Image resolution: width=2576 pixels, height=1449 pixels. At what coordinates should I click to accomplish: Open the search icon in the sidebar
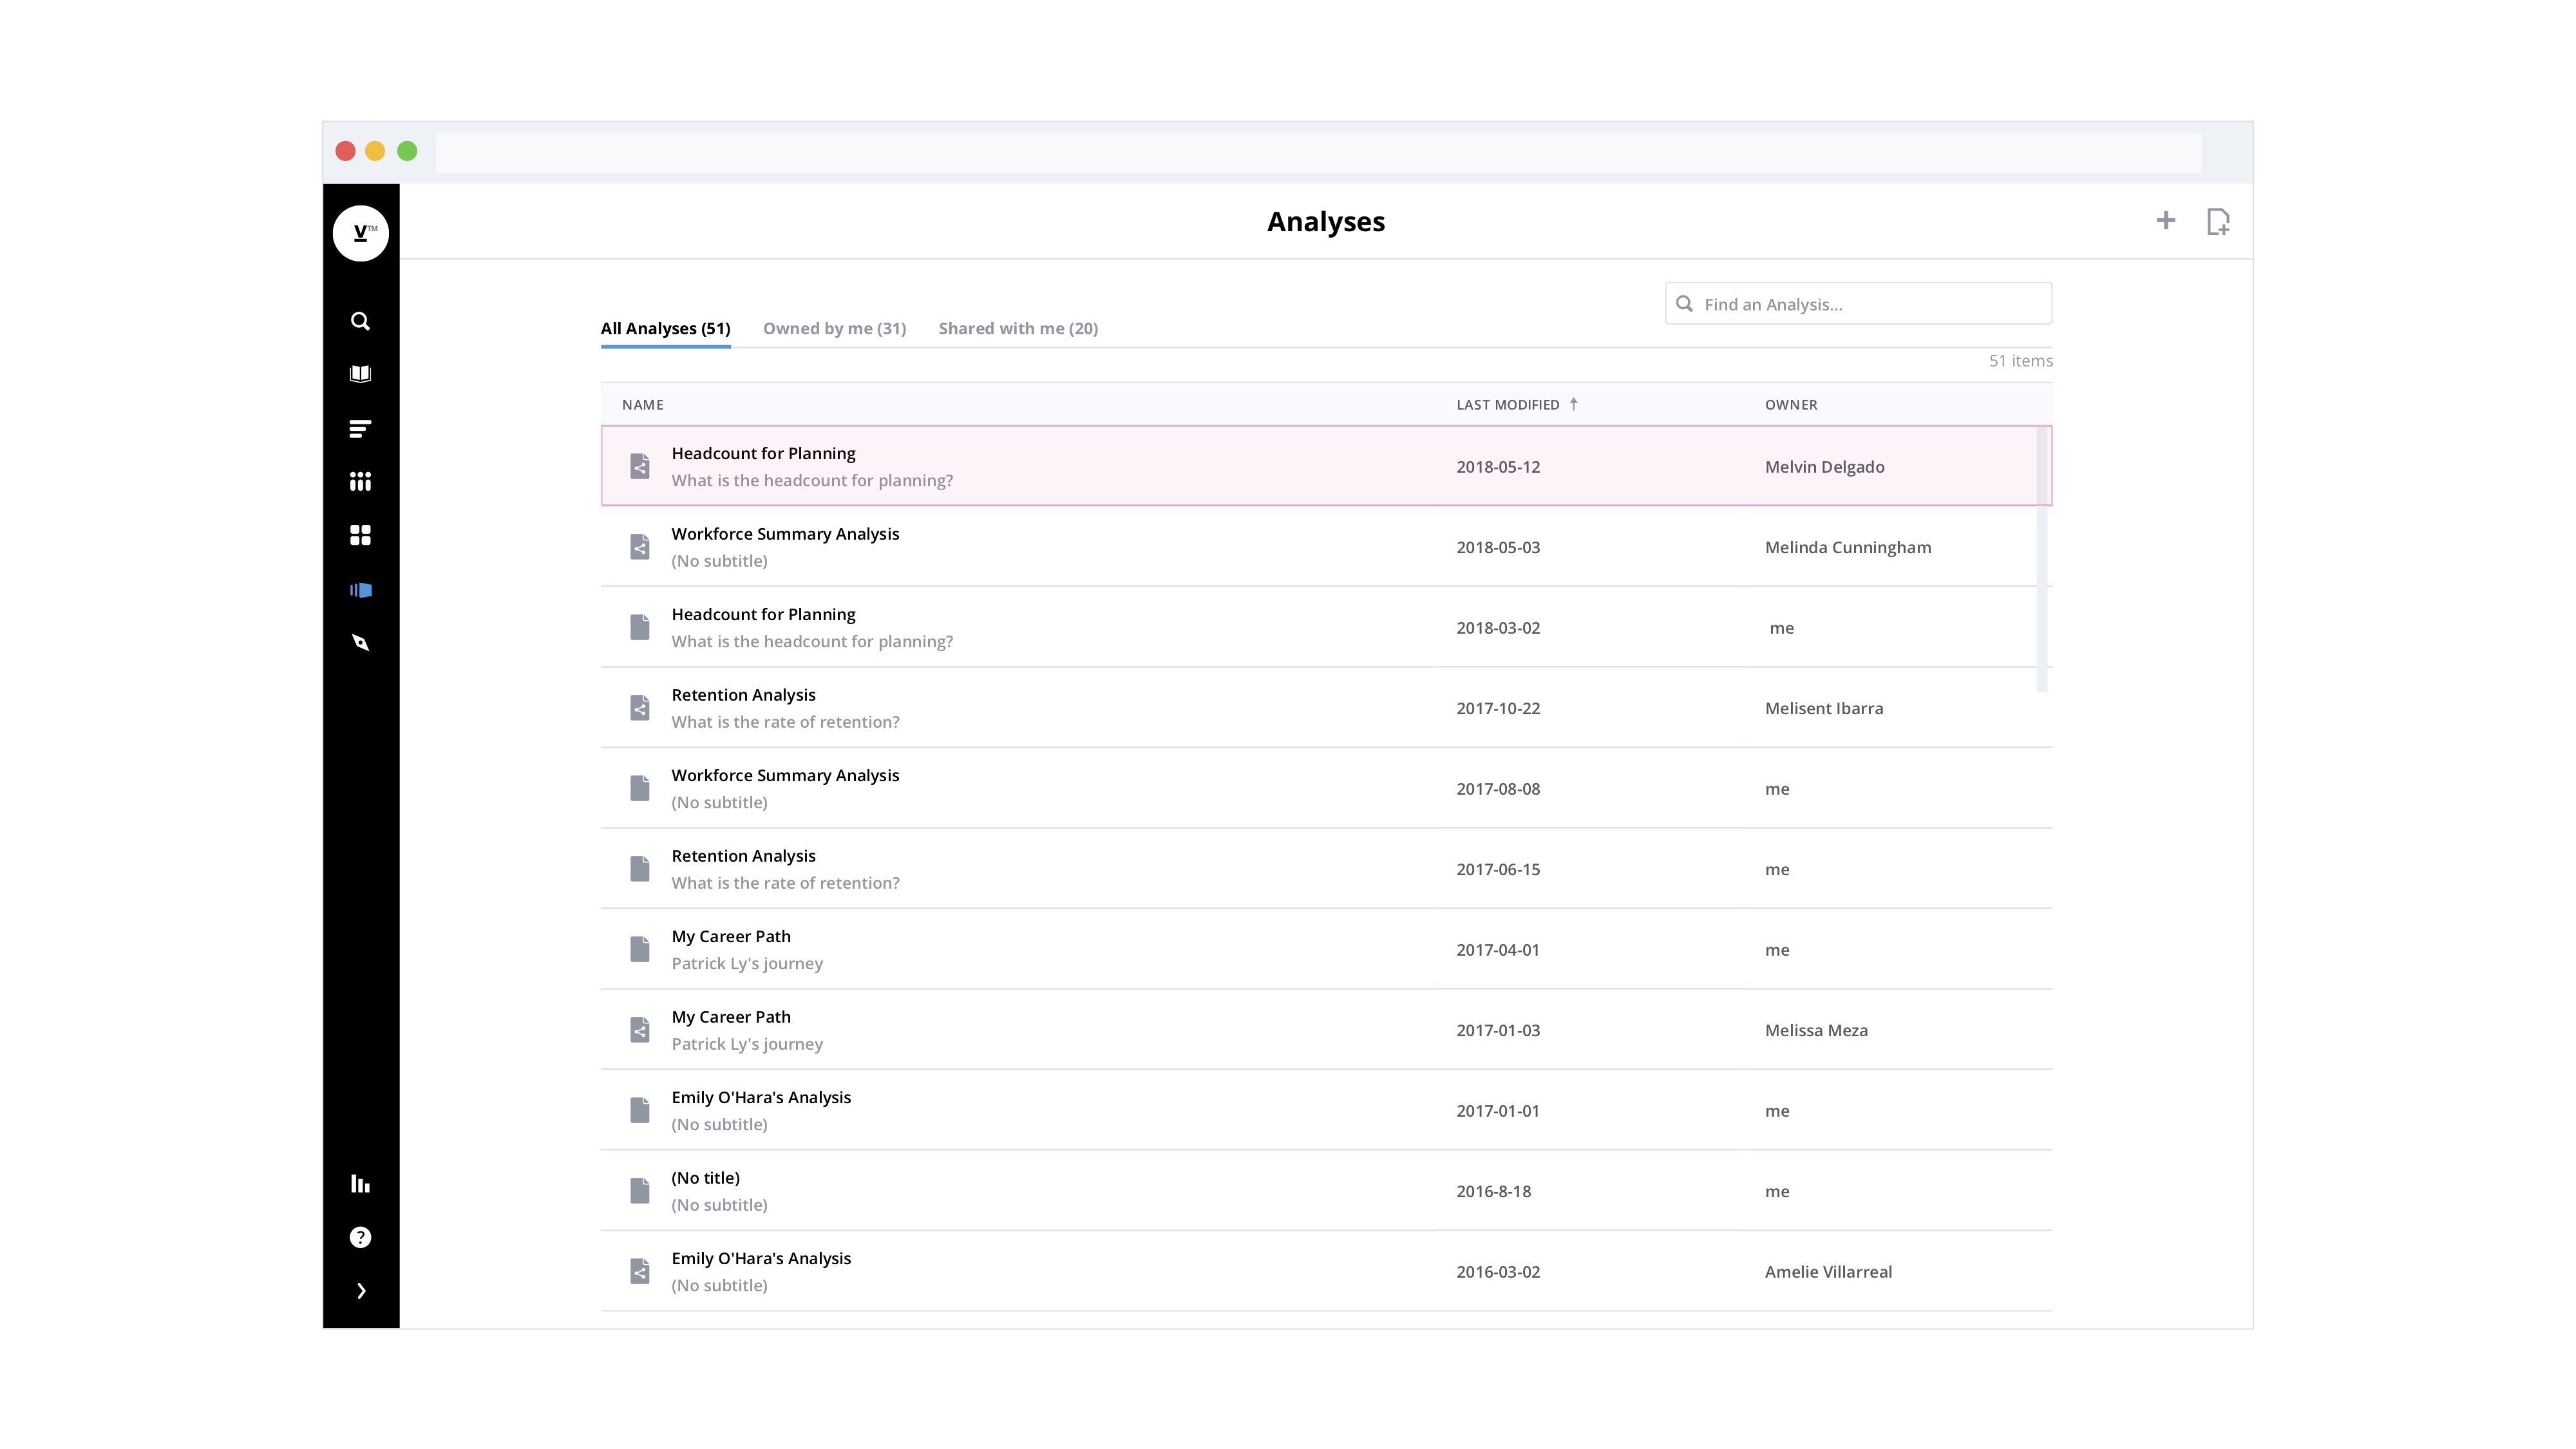[x=360, y=321]
